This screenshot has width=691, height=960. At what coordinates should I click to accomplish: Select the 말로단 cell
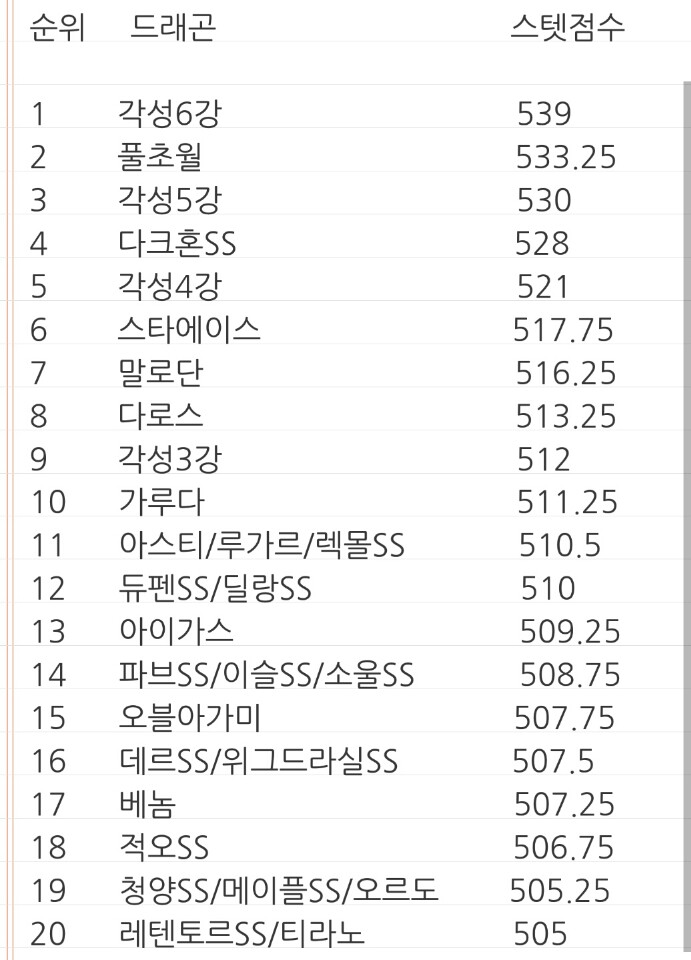[160, 373]
